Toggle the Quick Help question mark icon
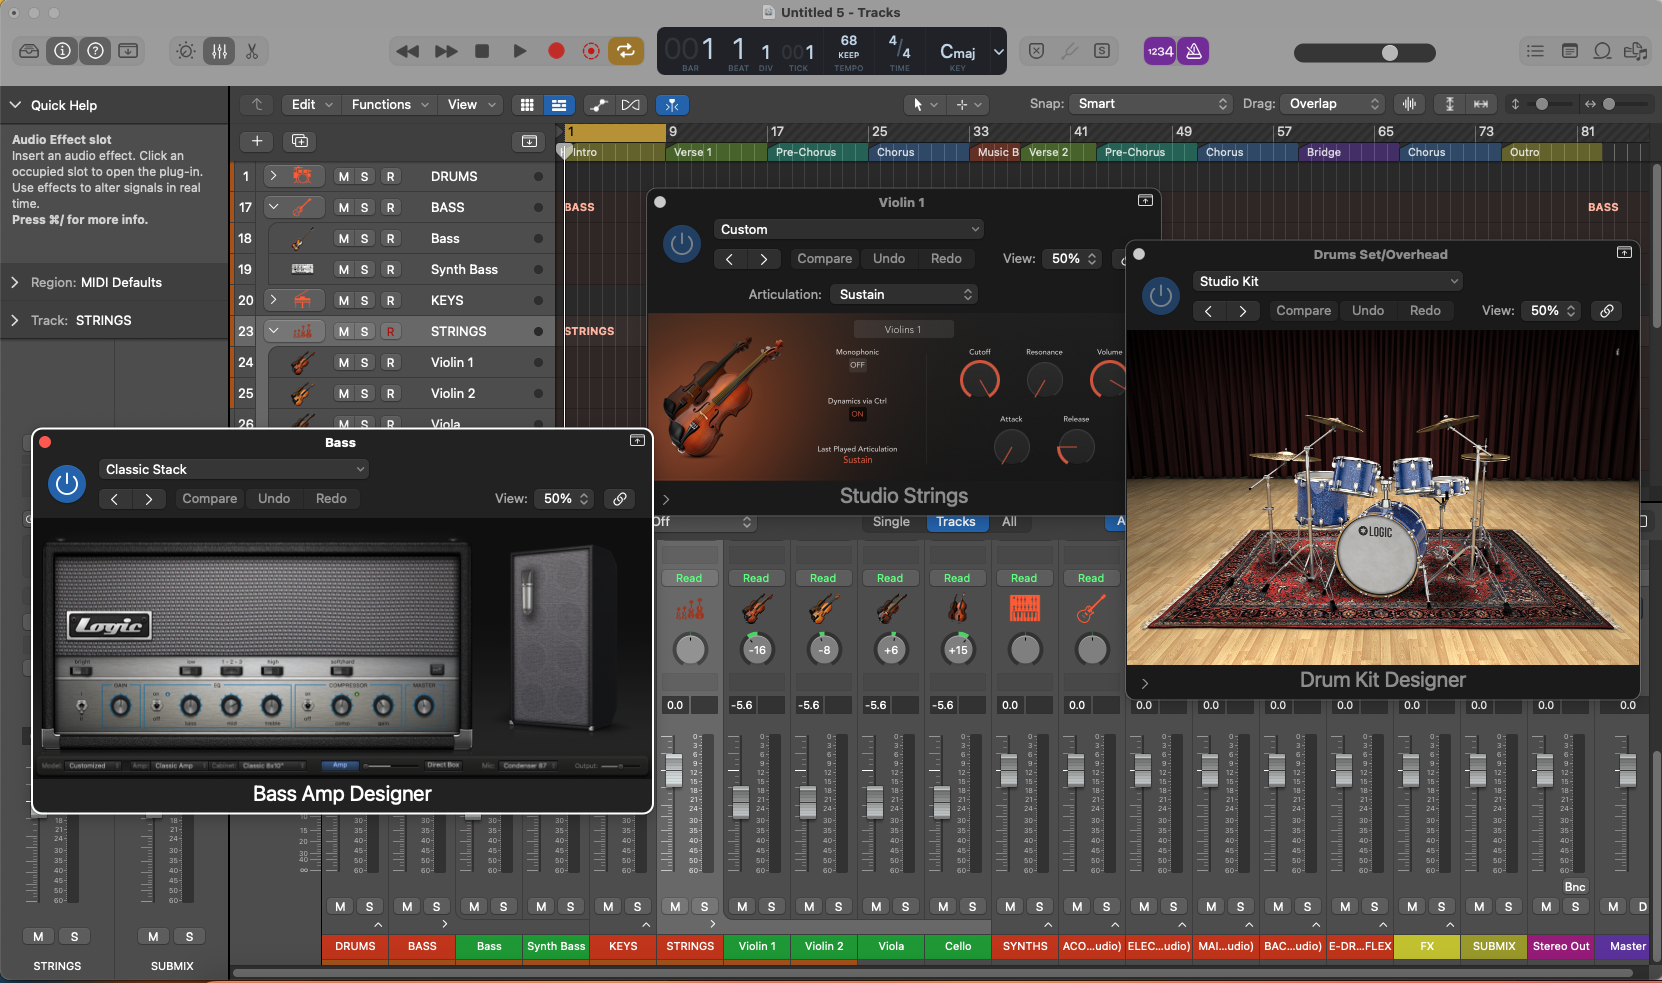The height and width of the screenshot is (983, 1662). (95, 51)
